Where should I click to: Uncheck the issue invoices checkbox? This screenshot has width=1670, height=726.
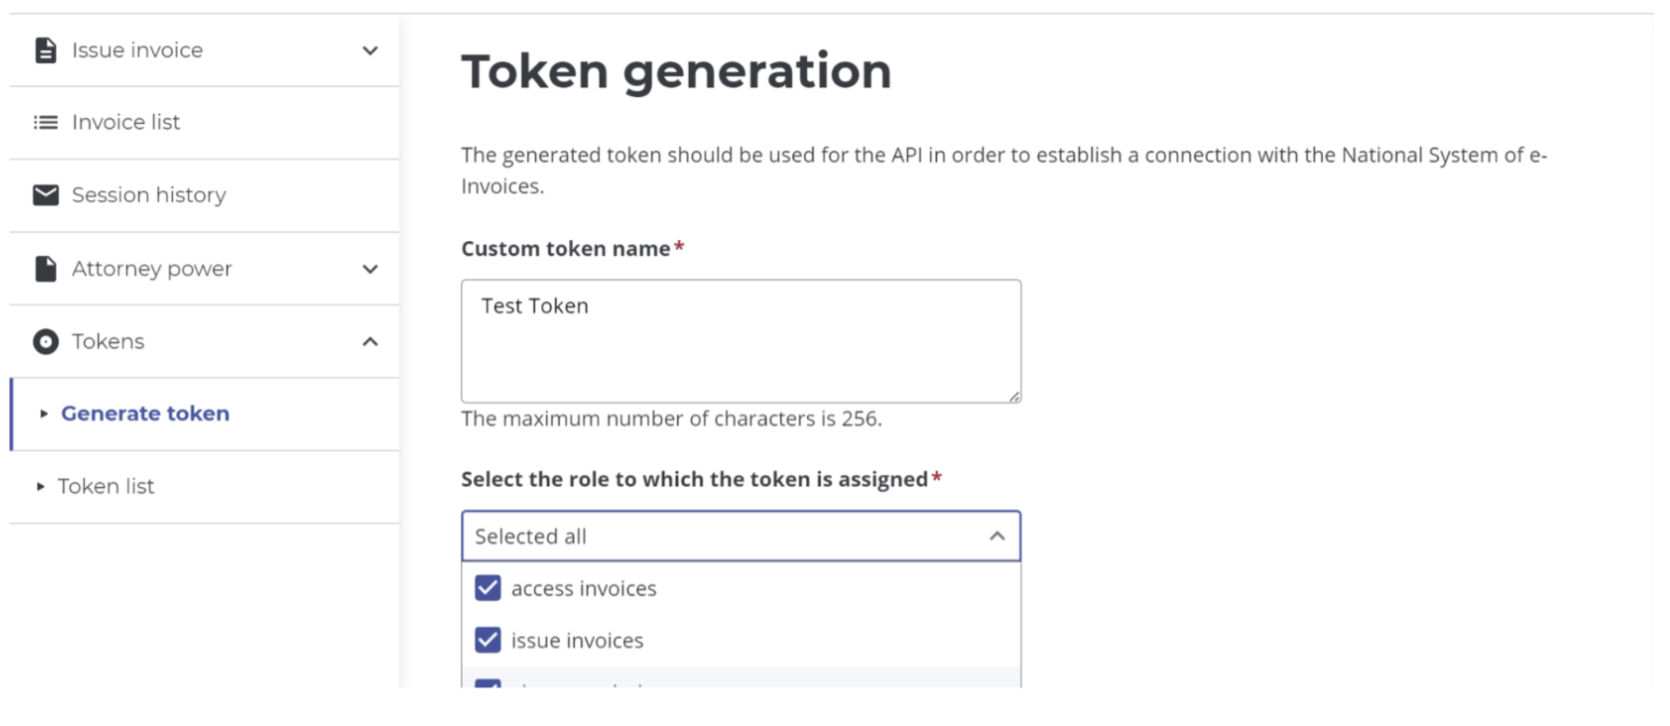pyautogui.click(x=488, y=640)
